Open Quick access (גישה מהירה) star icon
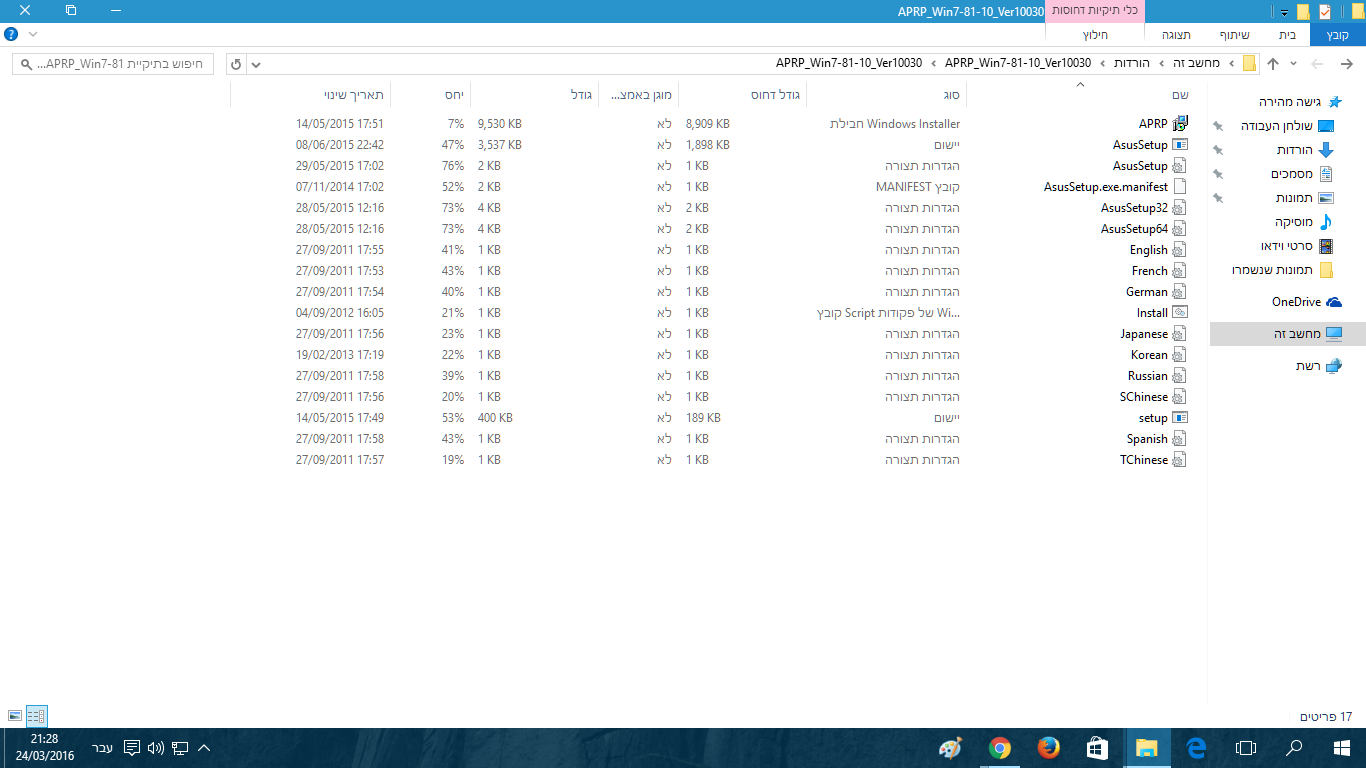Viewport: 1366px width, 768px height. (x=1335, y=102)
